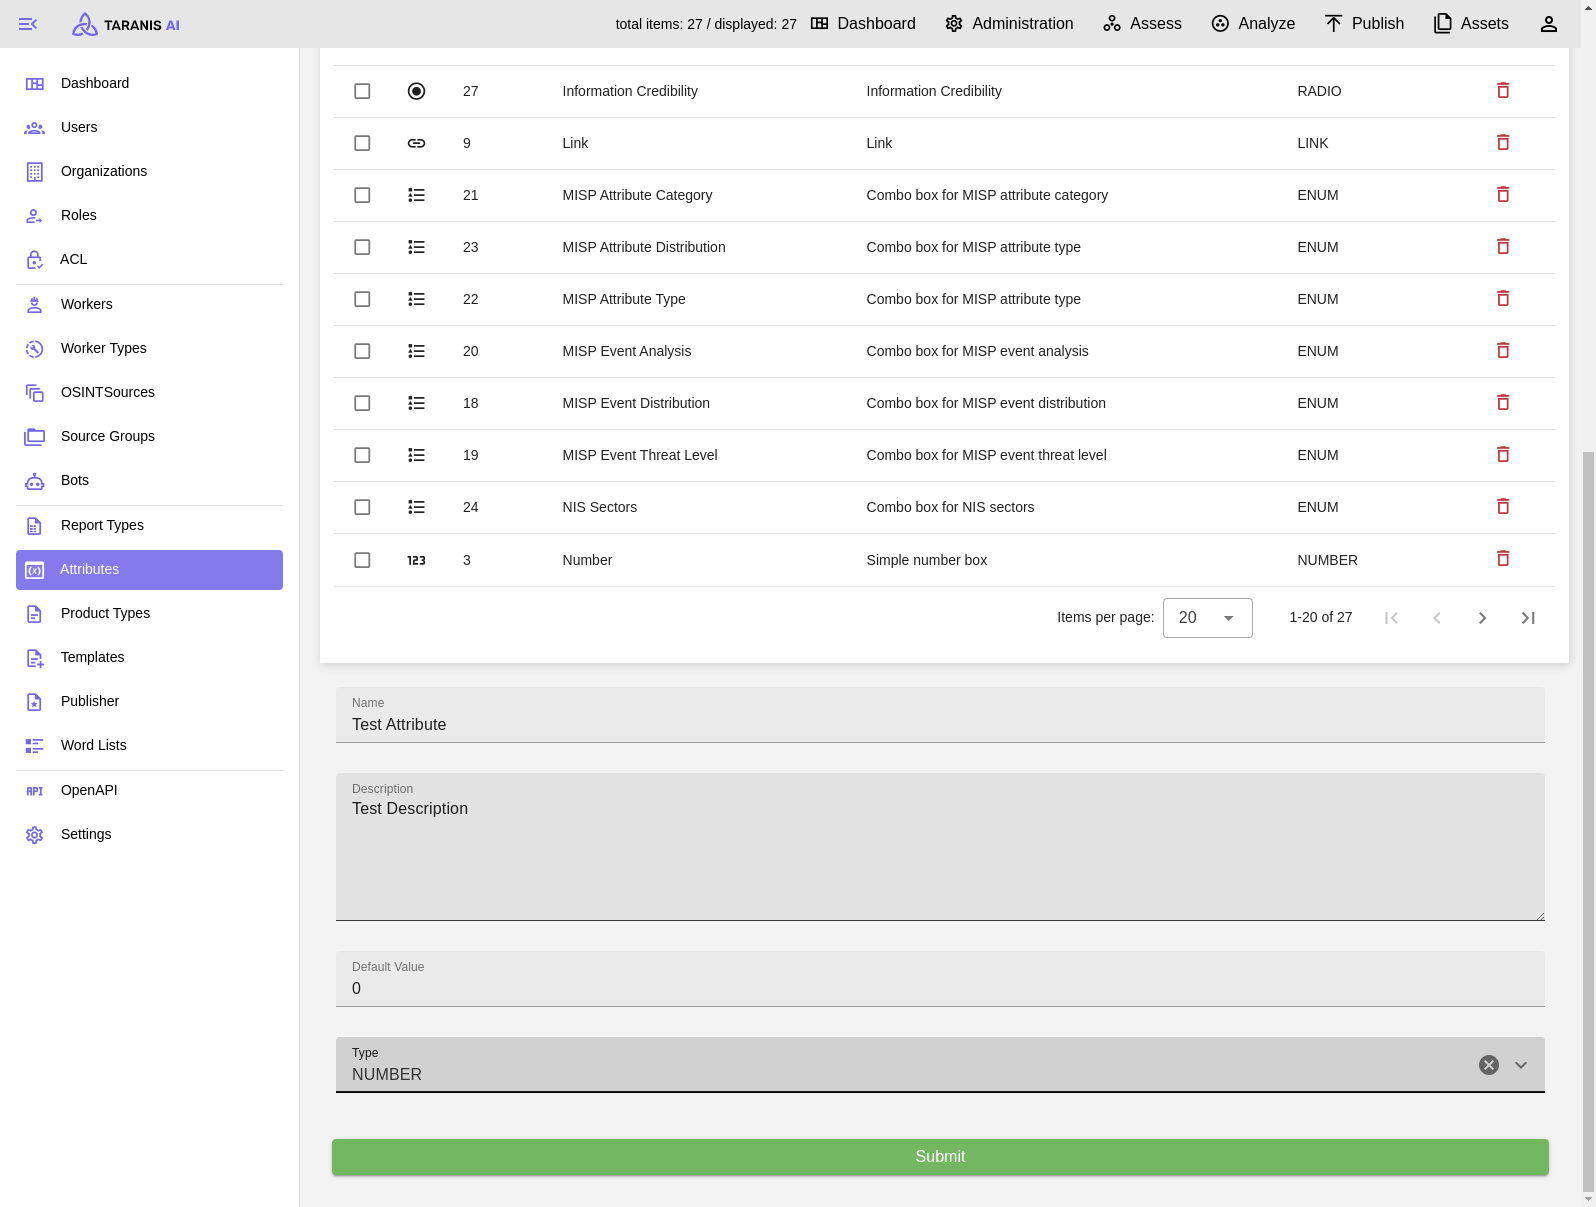Open Word Lists in the sidebar

[149, 745]
